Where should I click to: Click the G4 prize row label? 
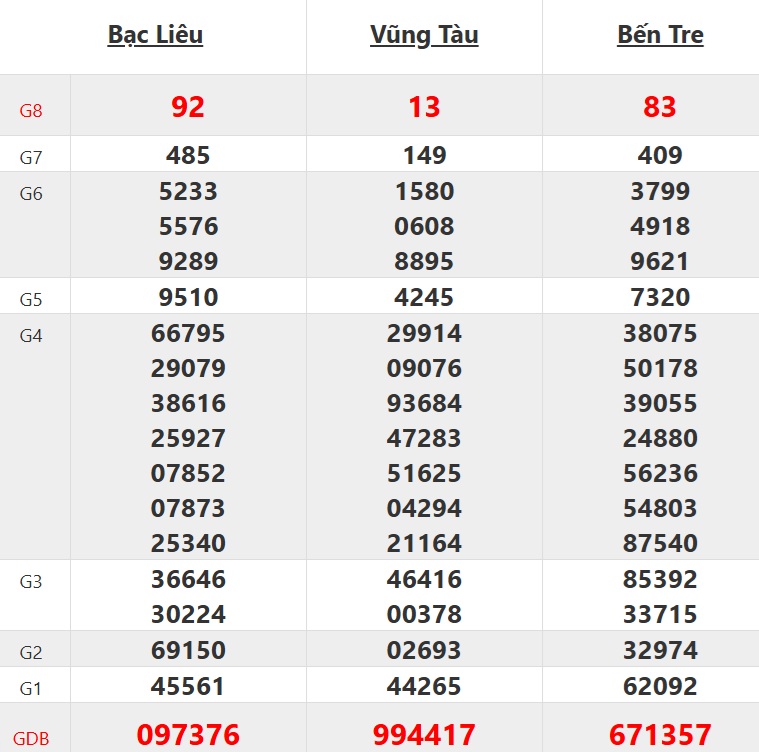click(x=31, y=335)
